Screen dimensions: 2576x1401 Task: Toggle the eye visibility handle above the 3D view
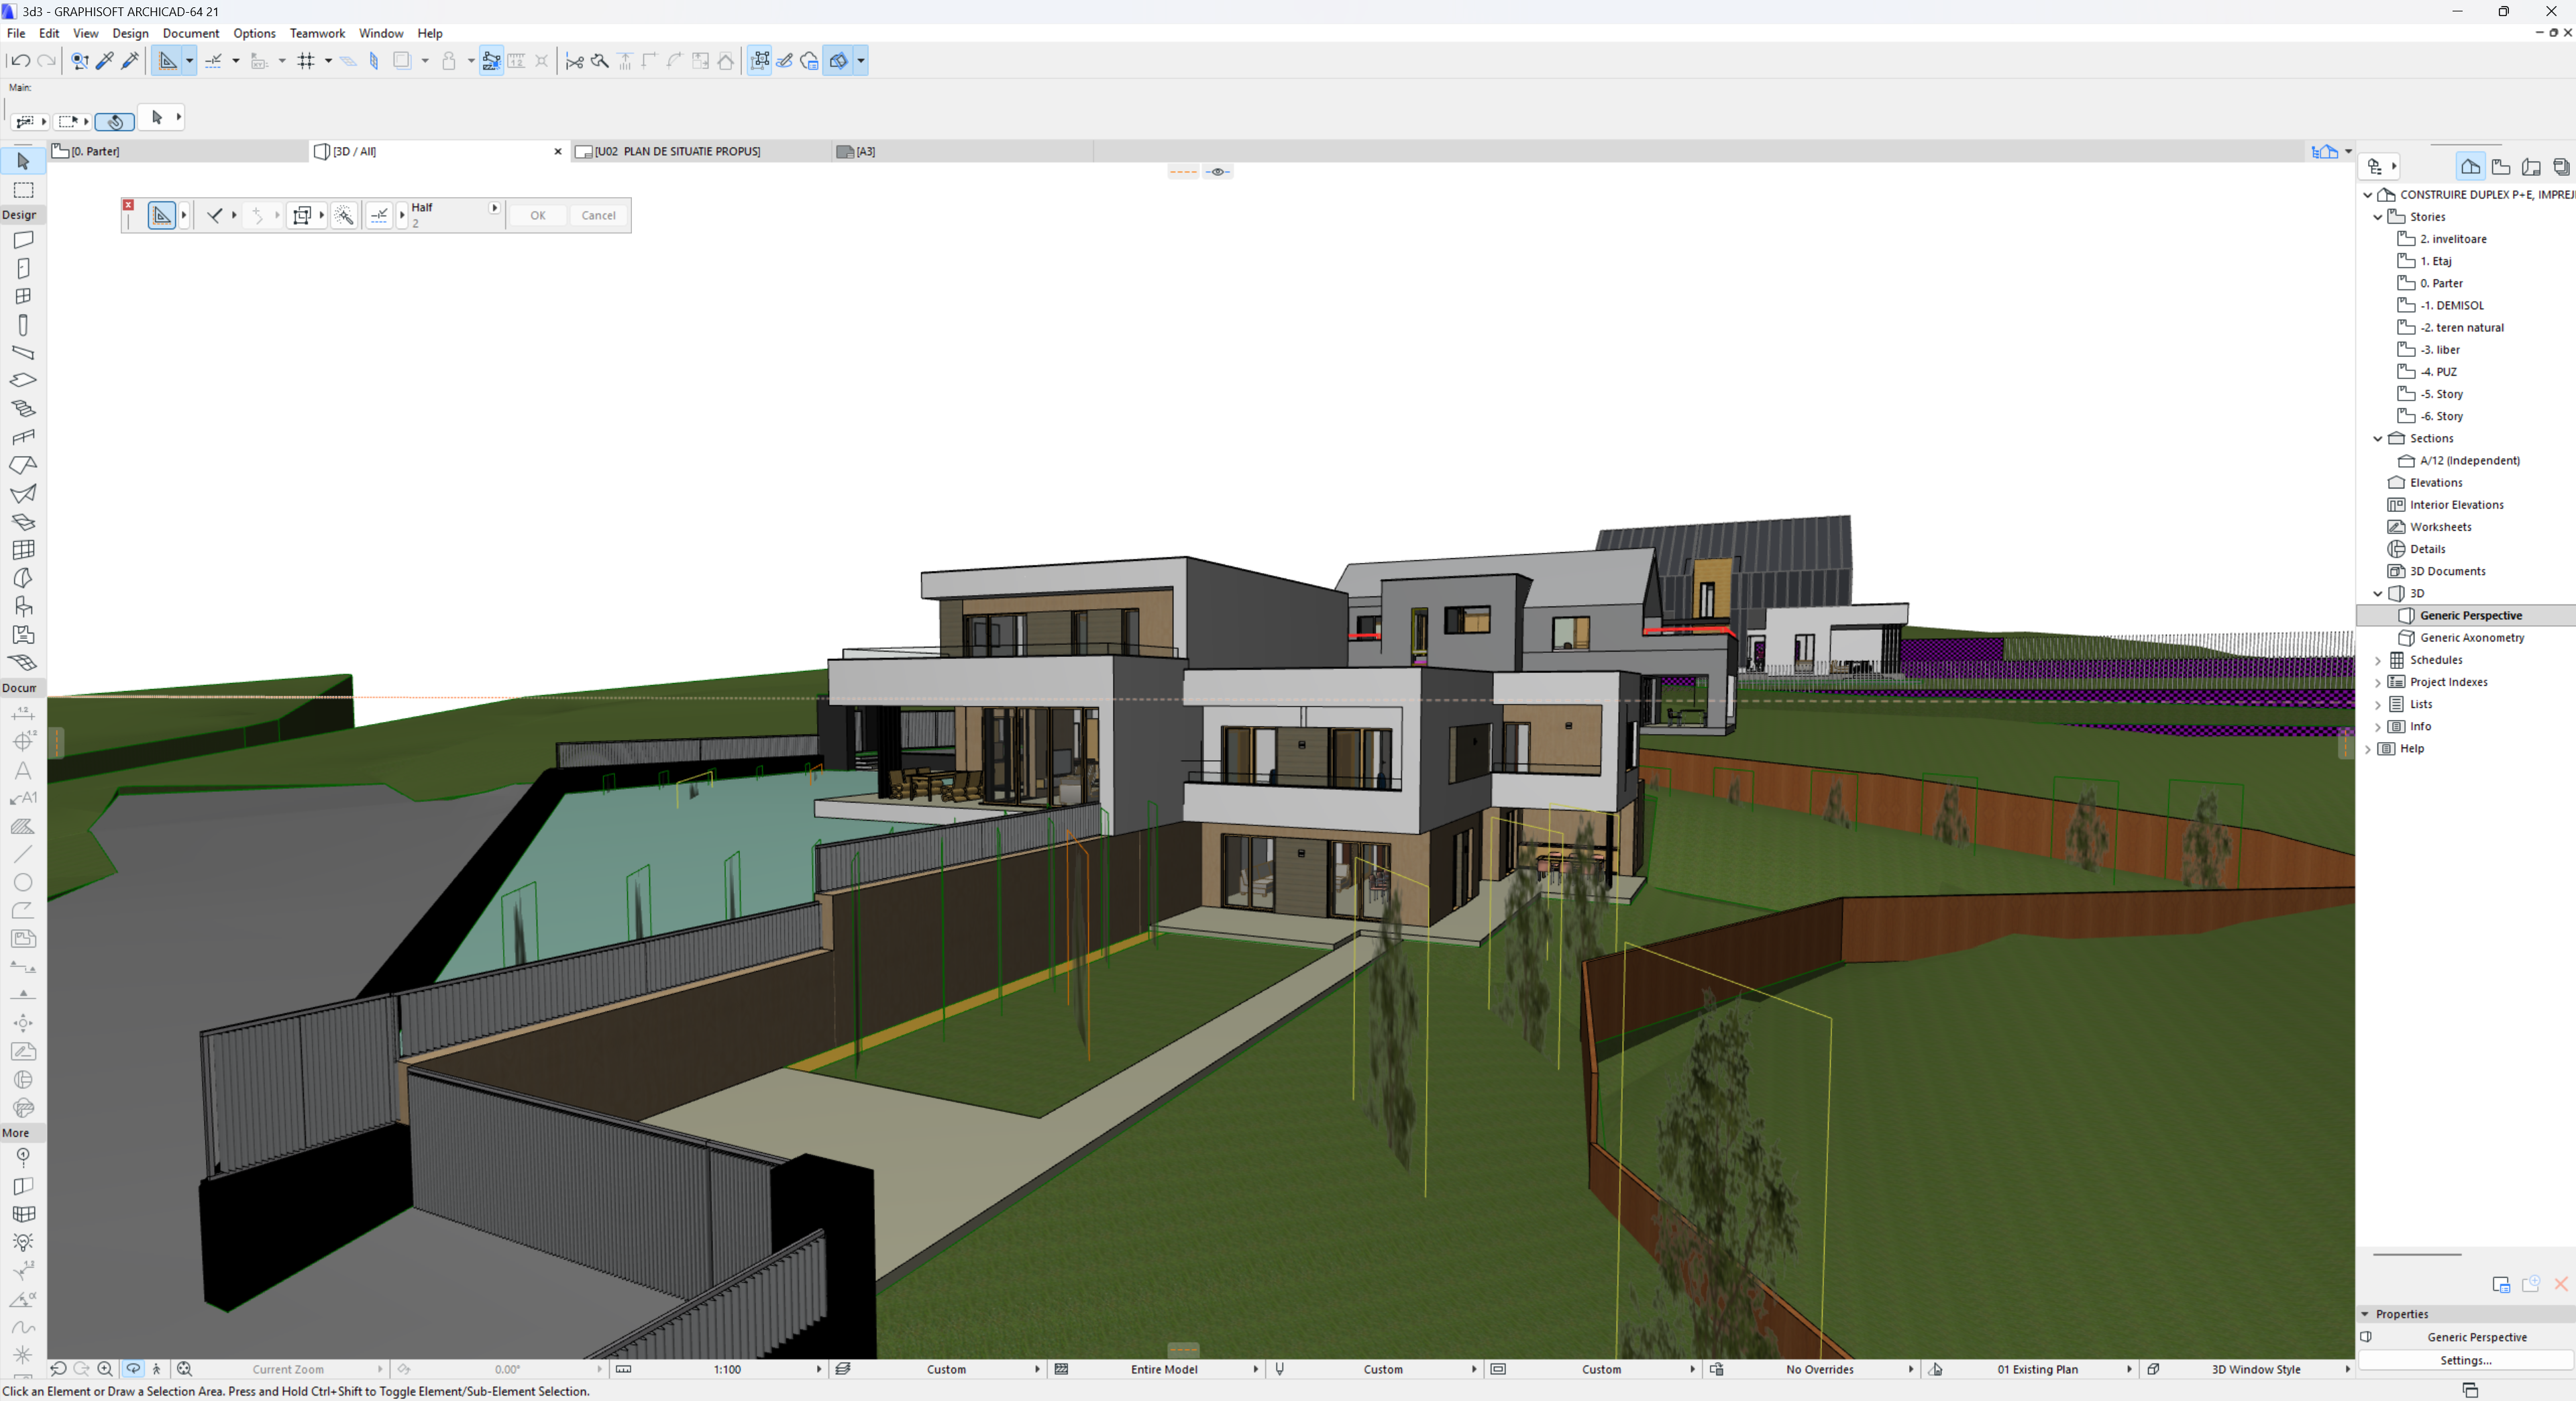[x=1217, y=172]
